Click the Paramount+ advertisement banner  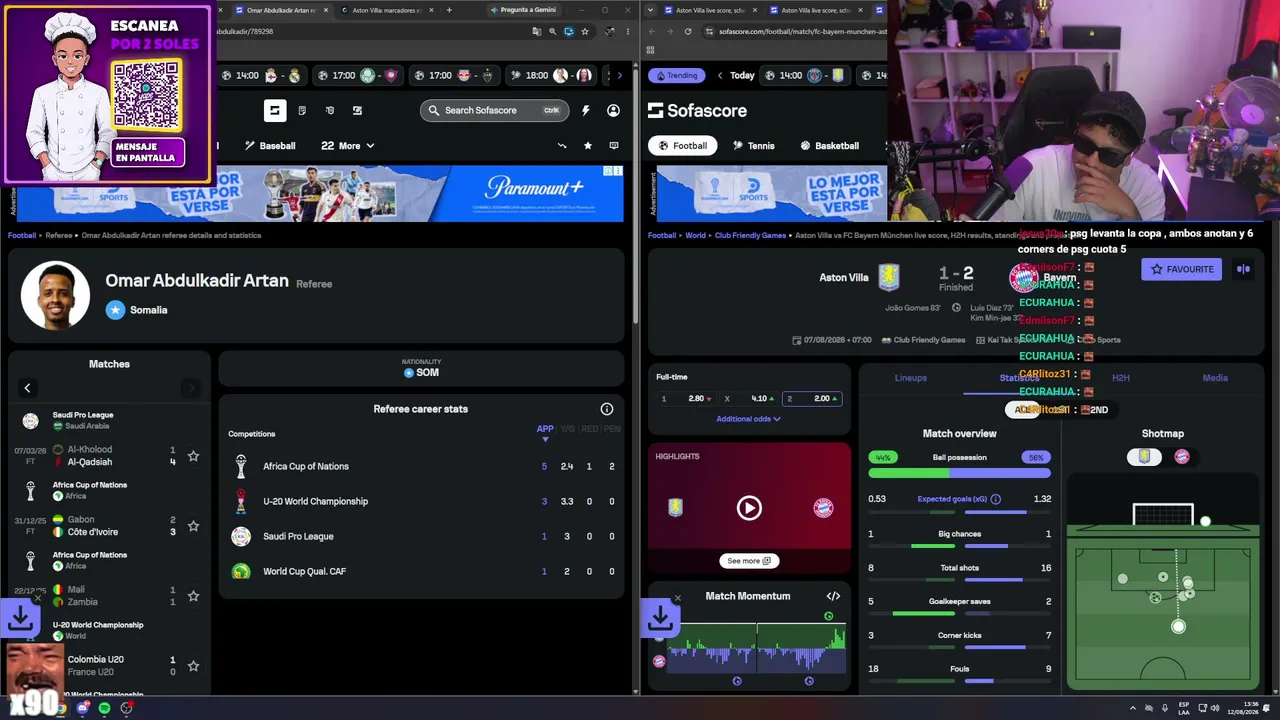pyautogui.click(x=320, y=194)
